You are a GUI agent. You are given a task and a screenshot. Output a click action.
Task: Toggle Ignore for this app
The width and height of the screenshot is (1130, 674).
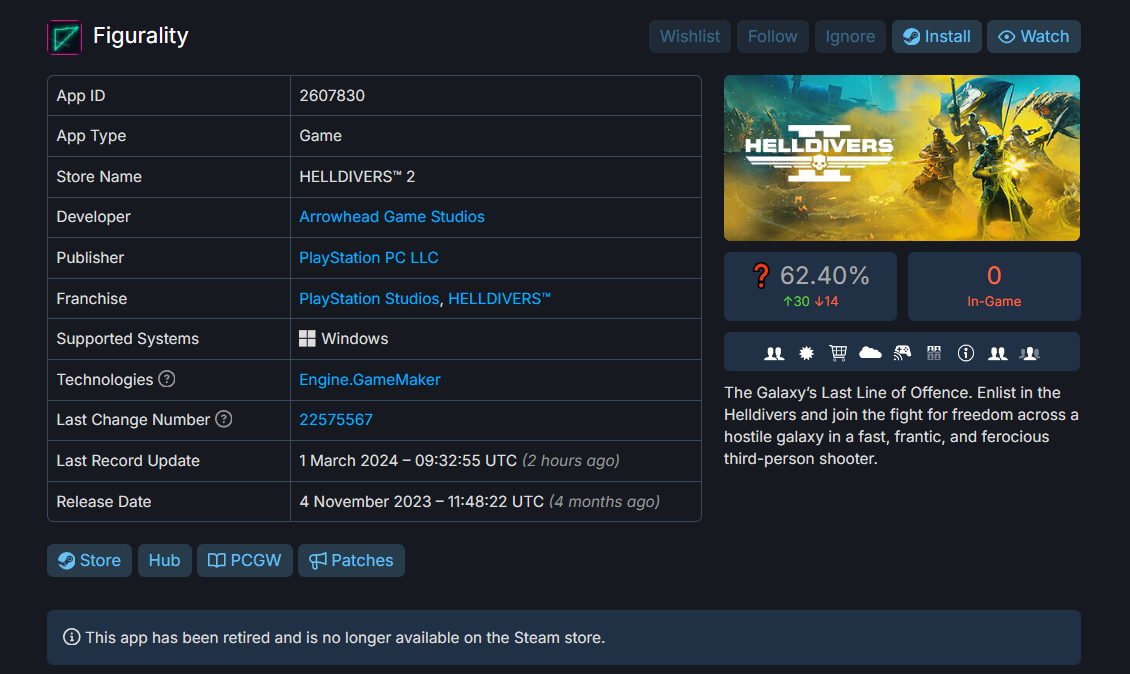[850, 36]
